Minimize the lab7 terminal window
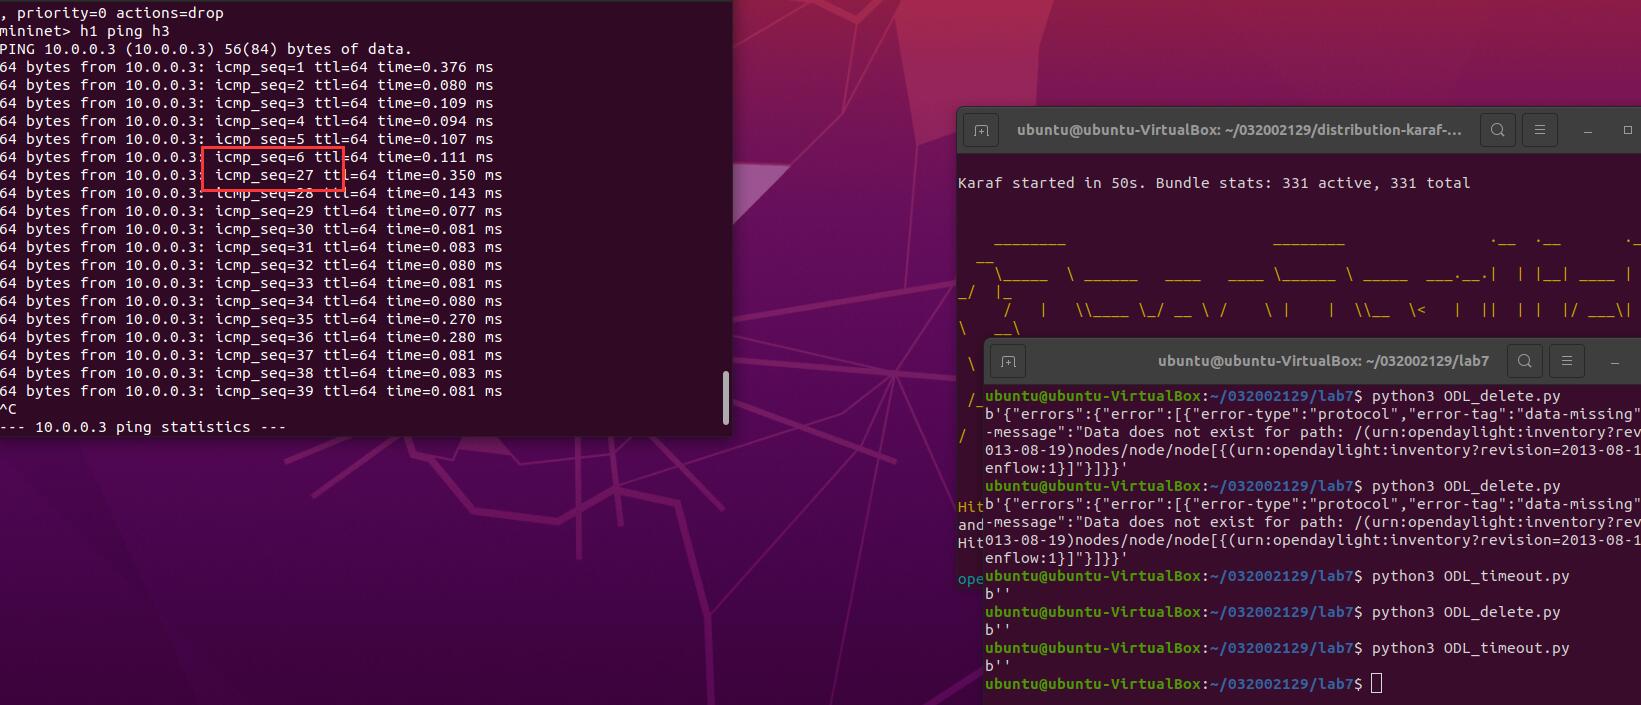The width and height of the screenshot is (1641, 705). pos(1615,361)
